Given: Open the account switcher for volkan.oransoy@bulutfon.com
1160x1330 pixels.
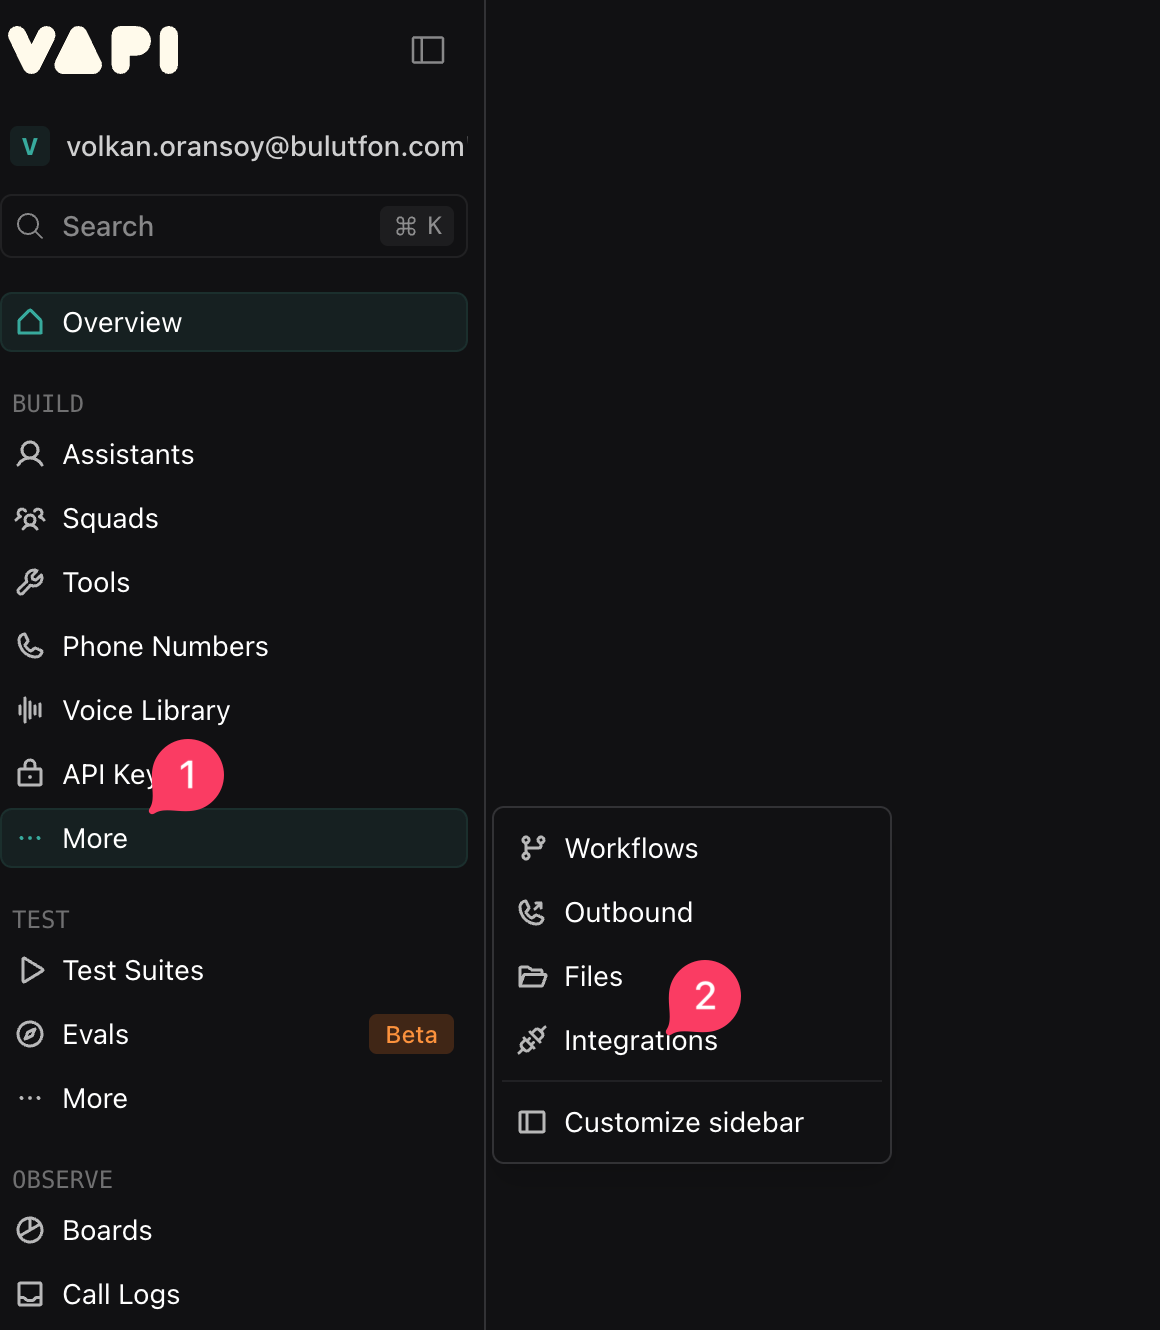Looking at the screenshot, I should [236, 146].
